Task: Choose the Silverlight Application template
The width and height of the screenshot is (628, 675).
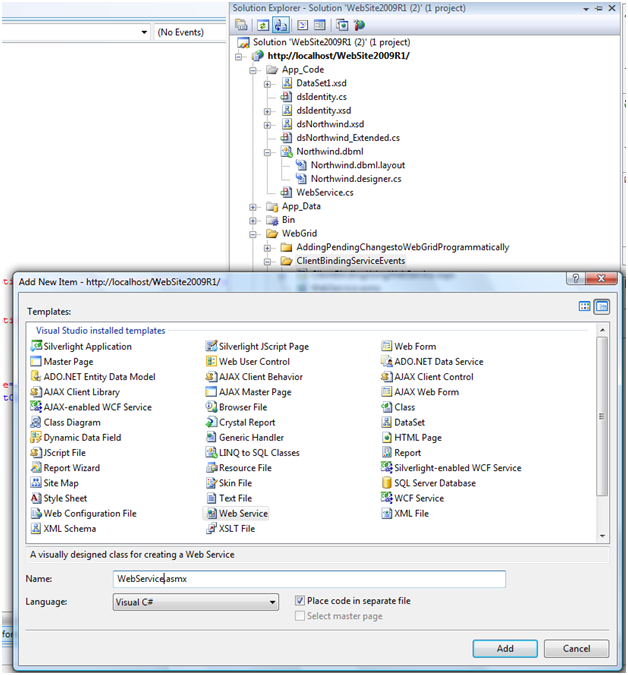Action: point(87,347)
